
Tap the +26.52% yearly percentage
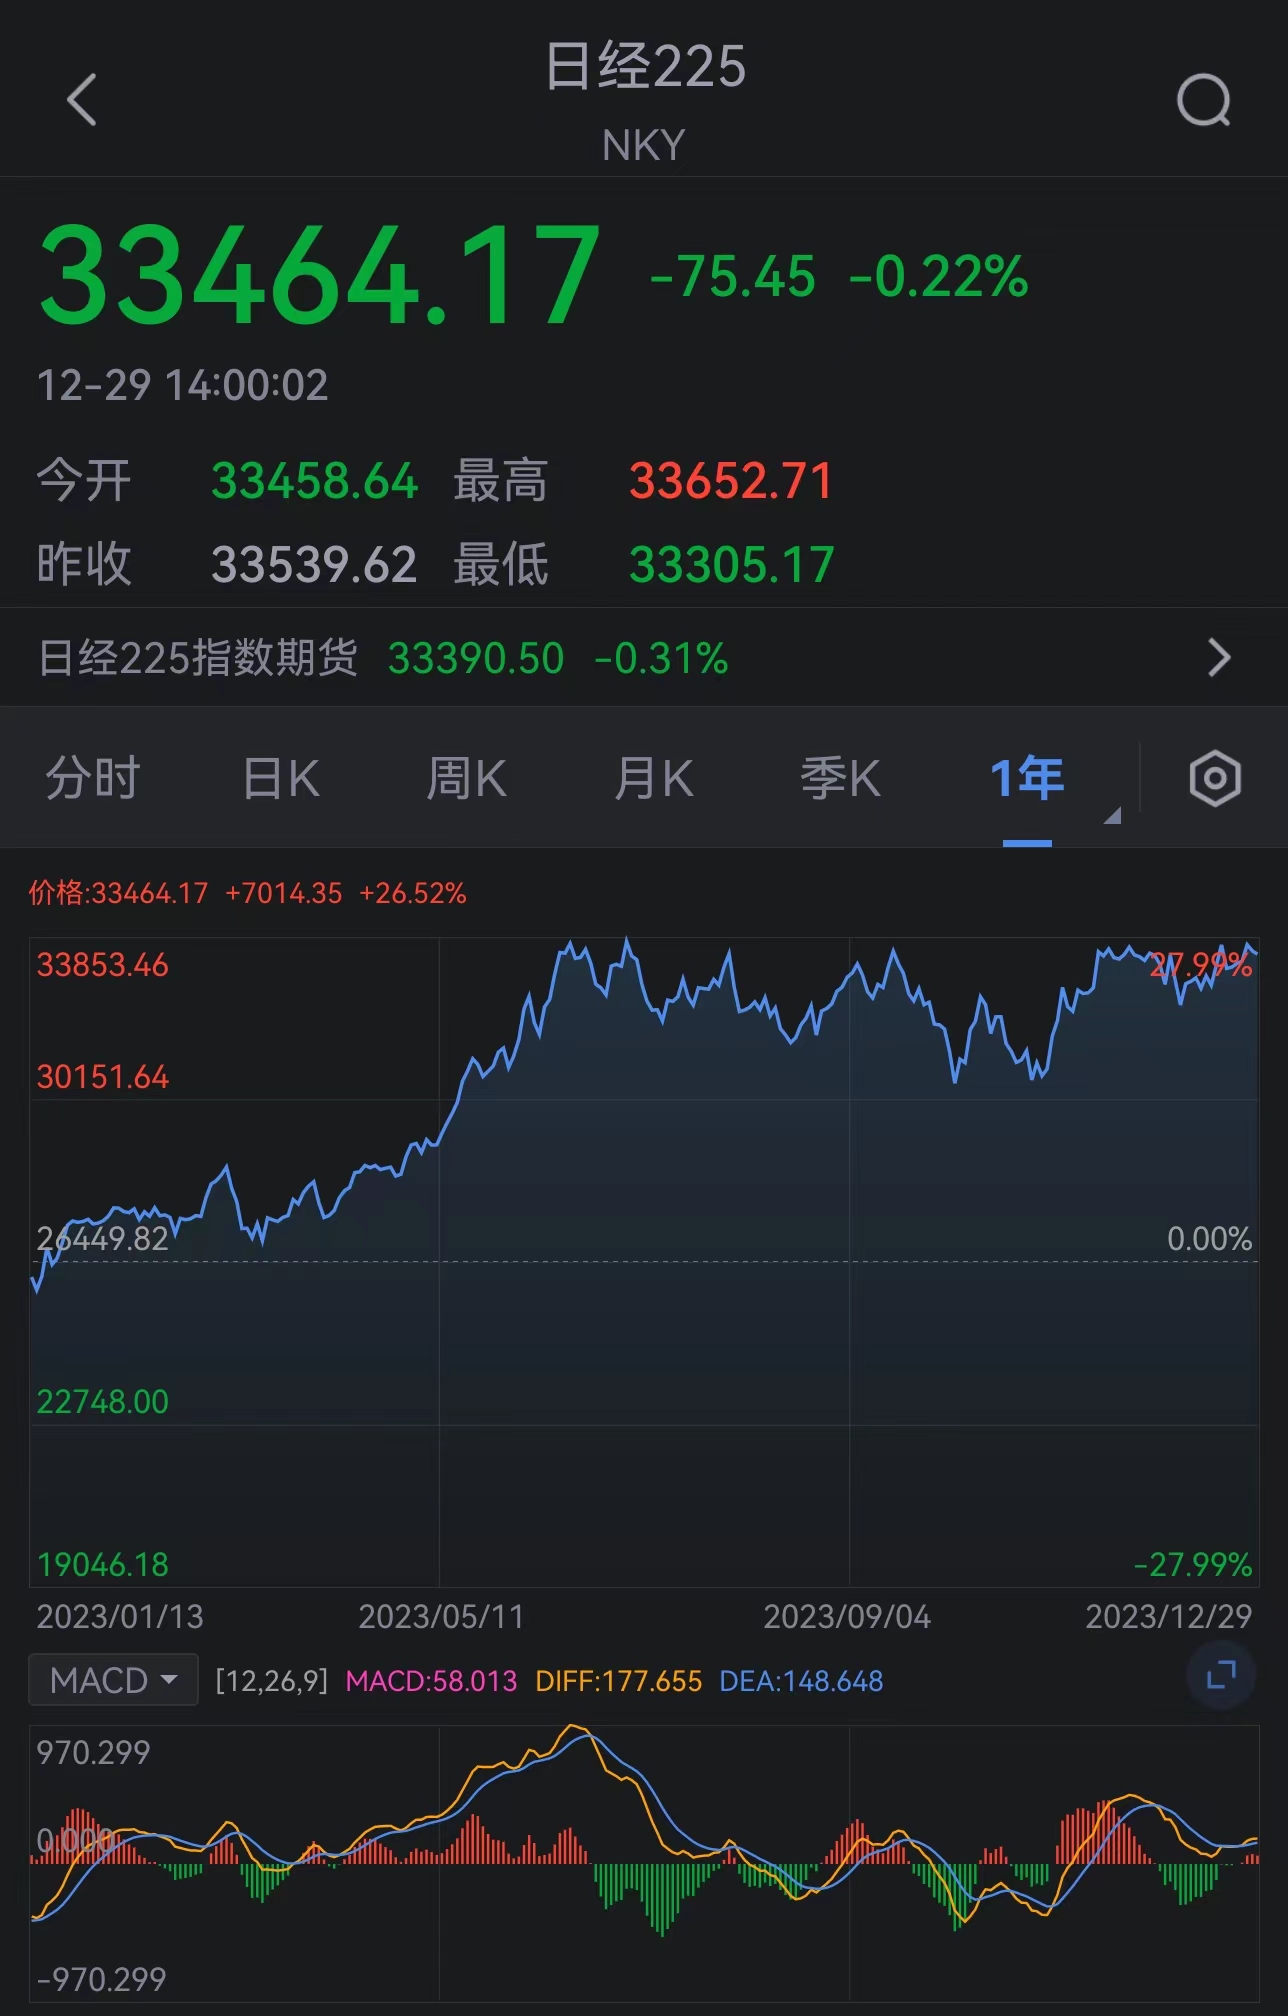[413, 893]
